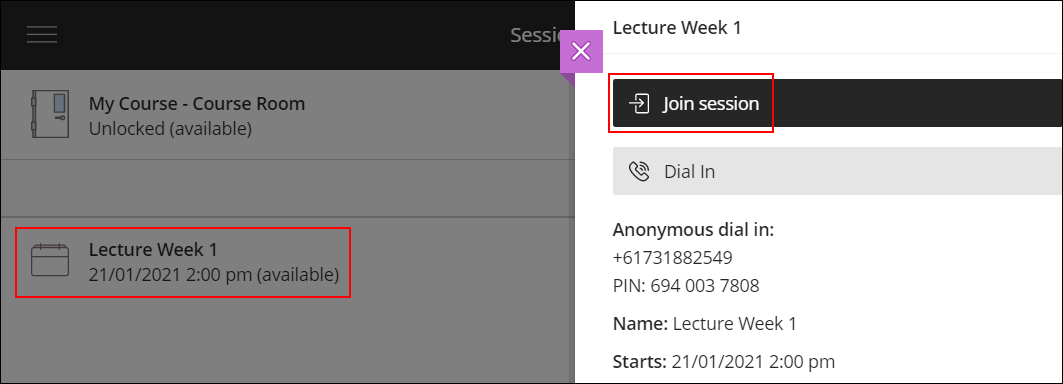The width and height of the screenshot is (1063, 384).
Task: Click the Starts date and time line
Action: (x=724, y=362)
